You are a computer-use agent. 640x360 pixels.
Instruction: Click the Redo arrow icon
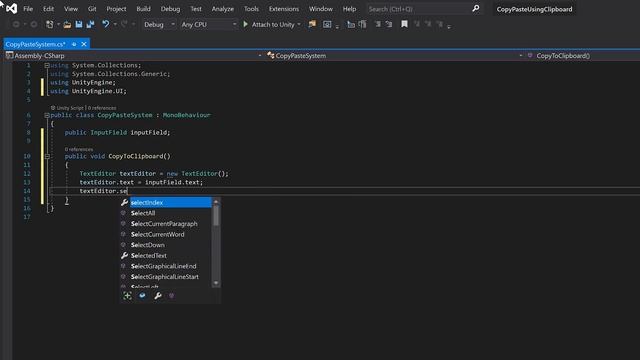click(x=124, y=24)
